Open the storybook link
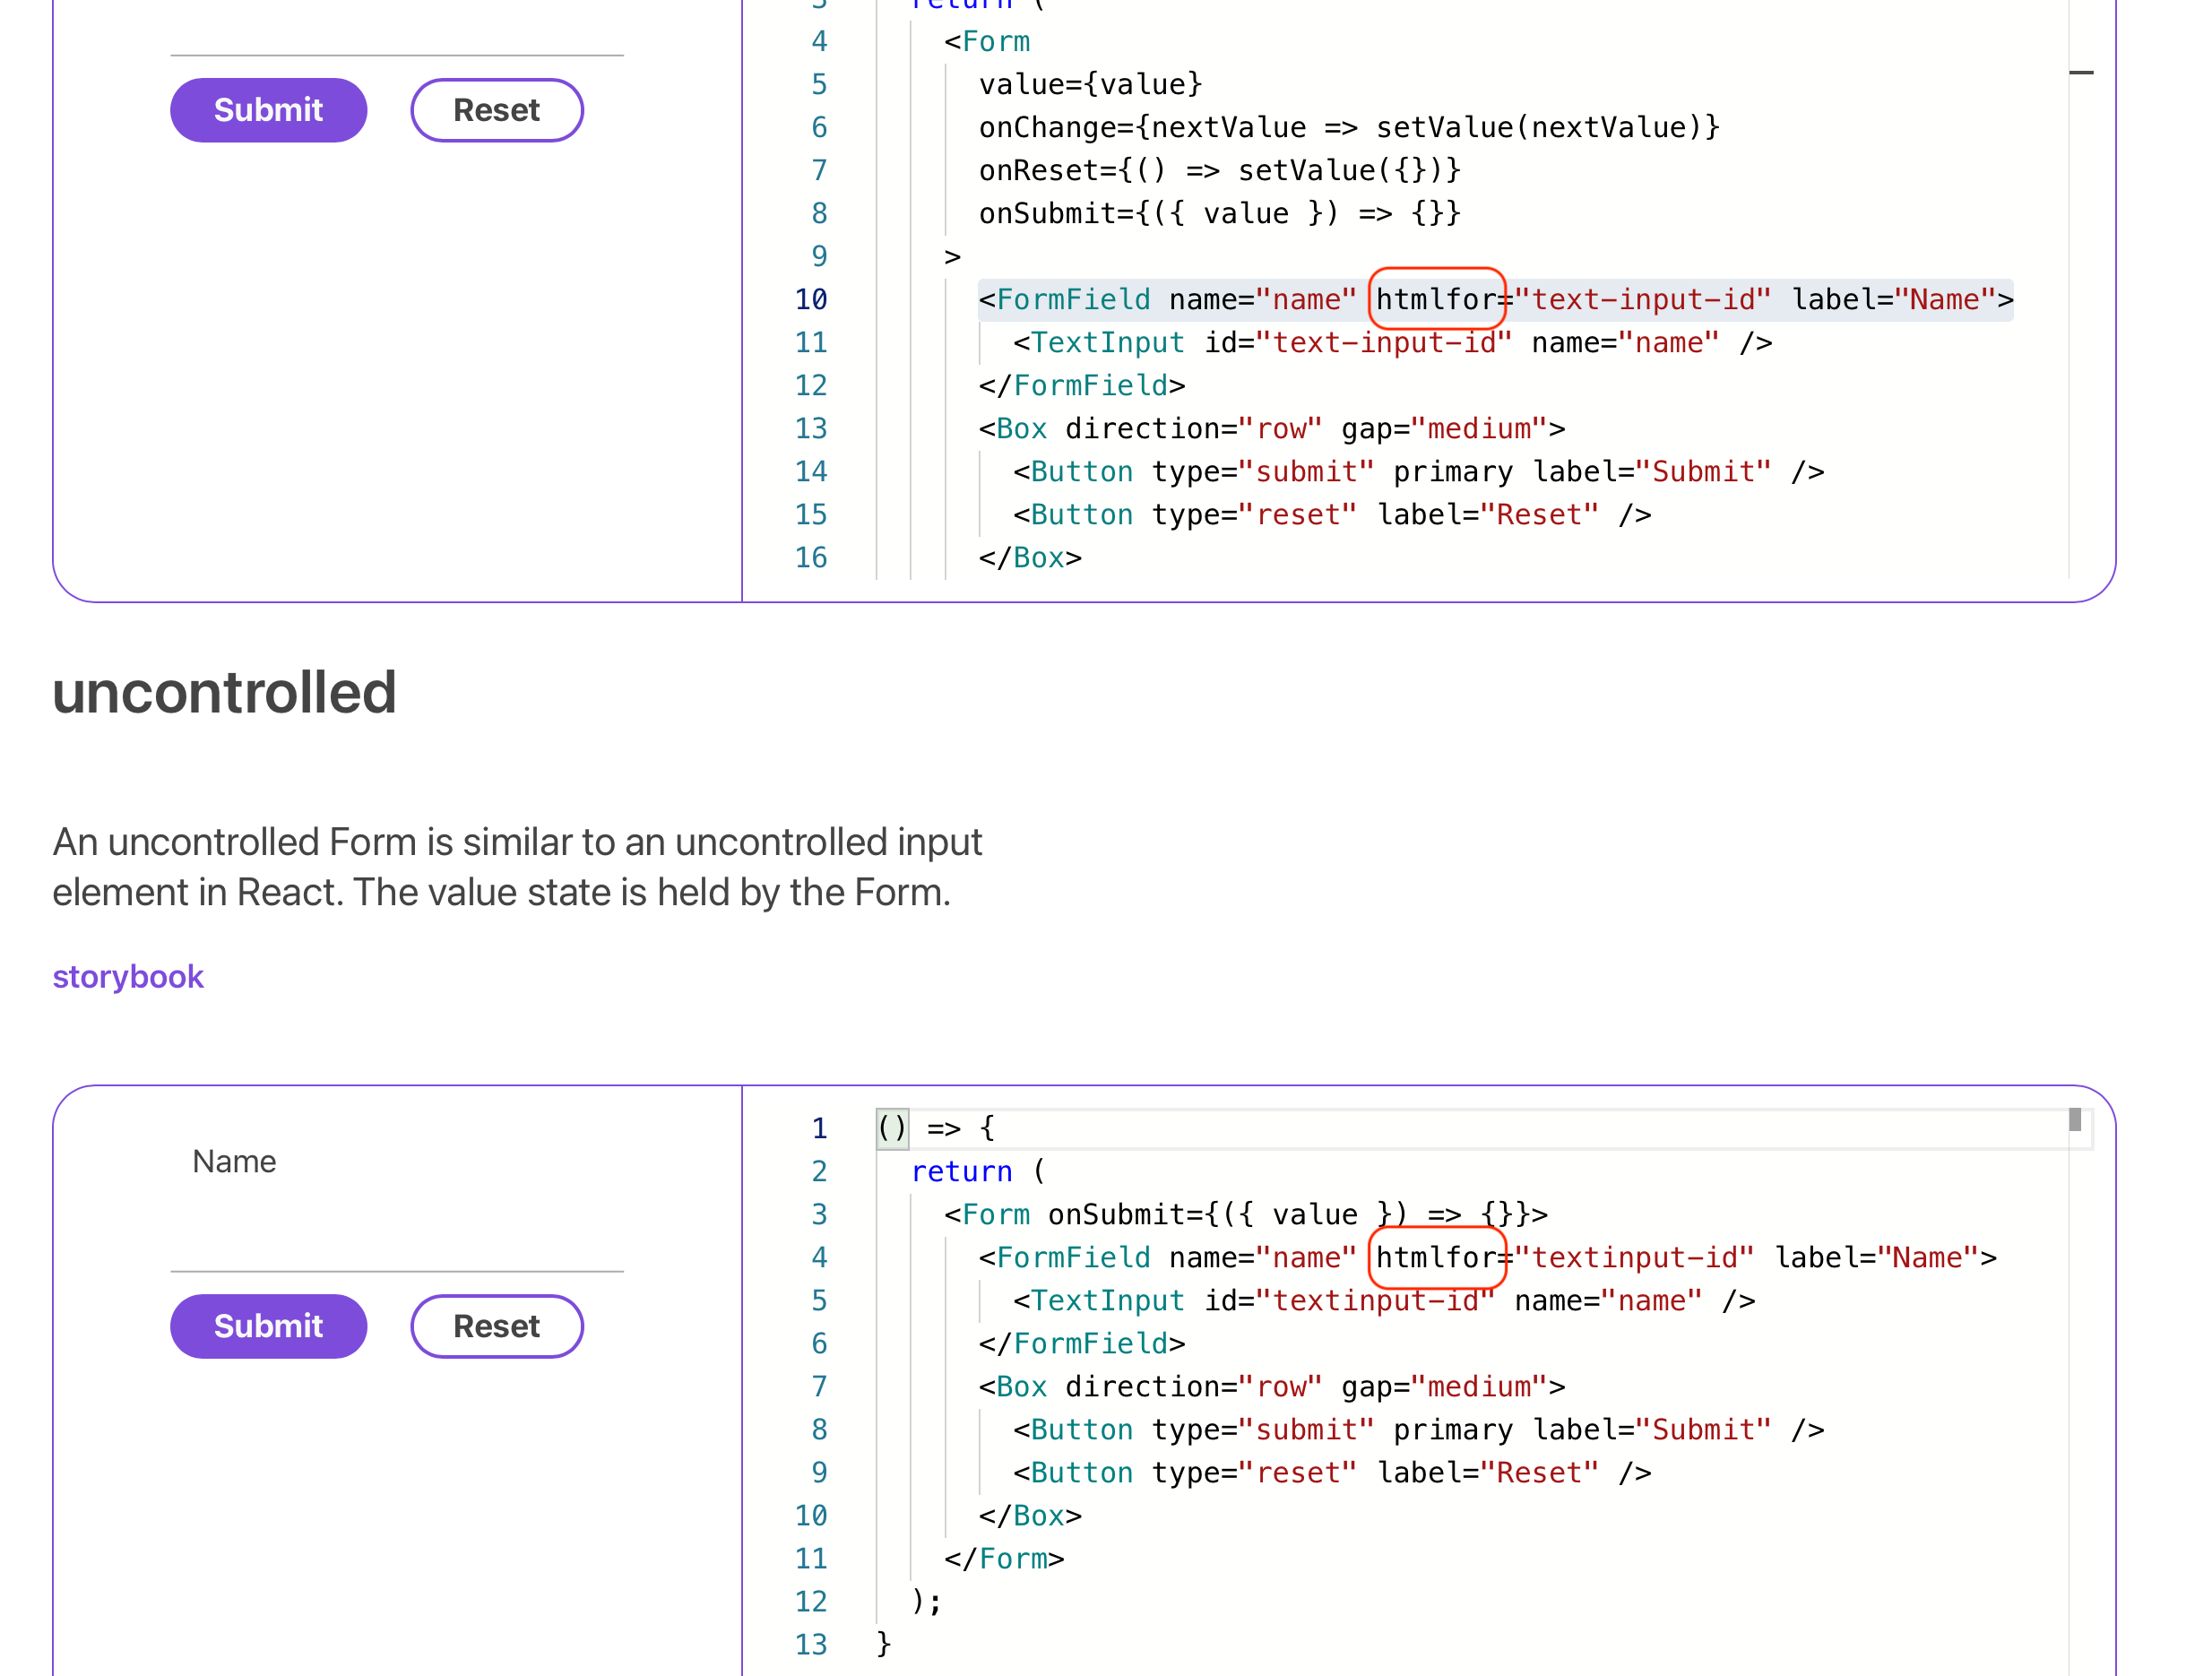Viewport: 2212px width, 1676px height. pyautogui.click(x=128, y=976)
